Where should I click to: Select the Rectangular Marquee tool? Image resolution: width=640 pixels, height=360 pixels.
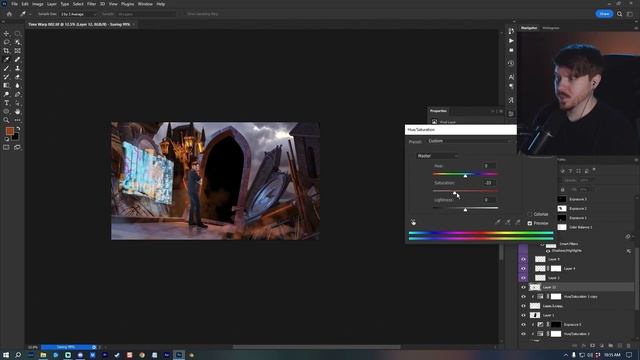[x=18, y=33]
